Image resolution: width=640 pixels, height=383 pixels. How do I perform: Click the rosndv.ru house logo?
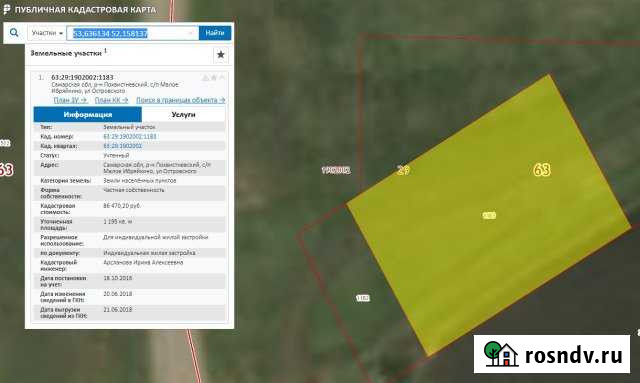pyautogui.click(x=500, y=354)
